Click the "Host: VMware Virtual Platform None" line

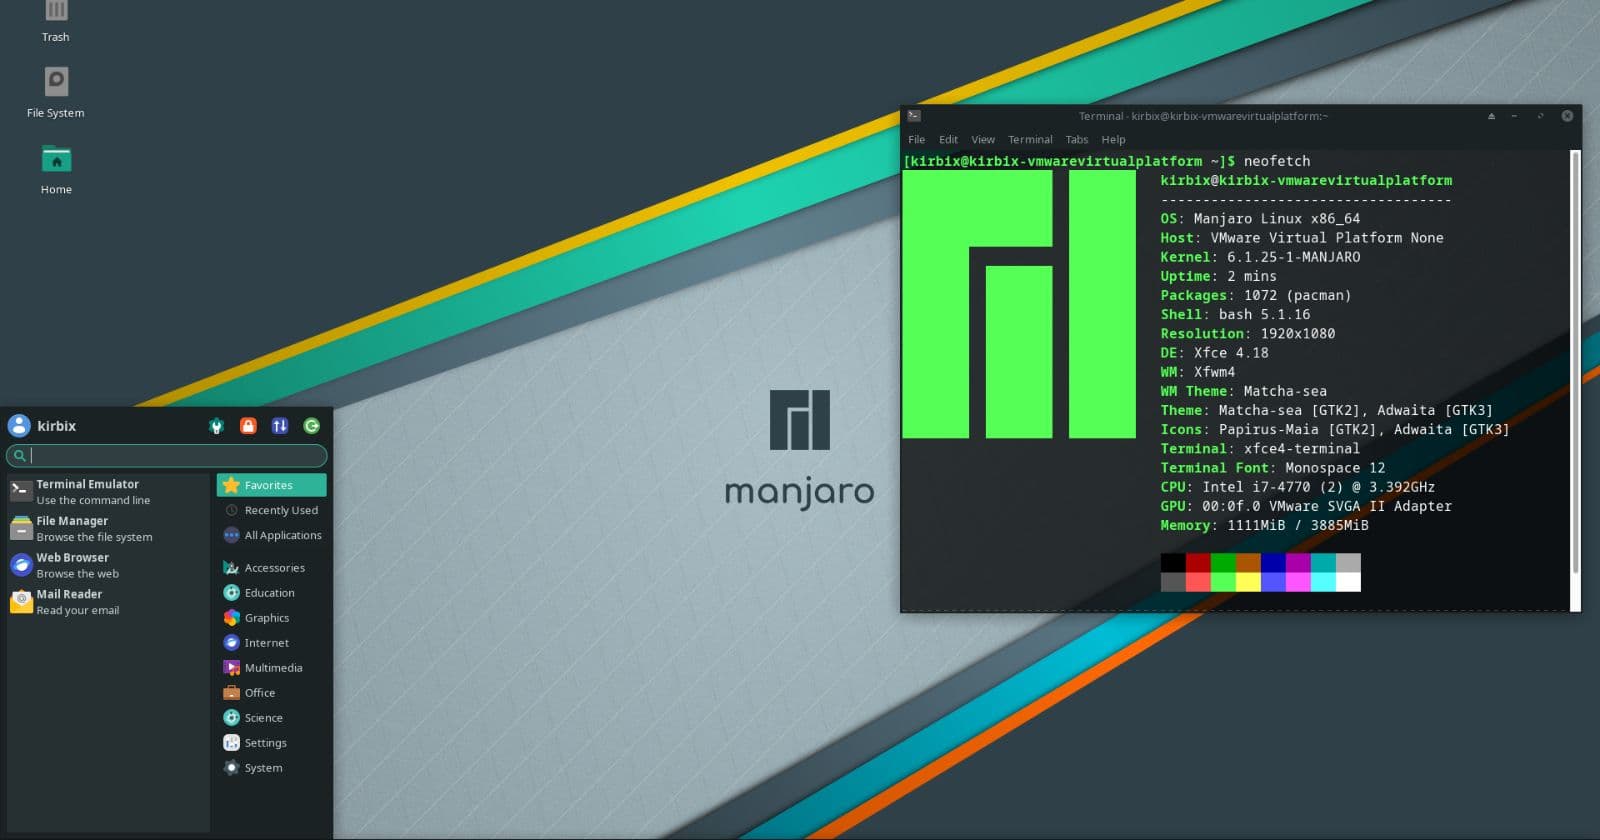[1302, 238]
